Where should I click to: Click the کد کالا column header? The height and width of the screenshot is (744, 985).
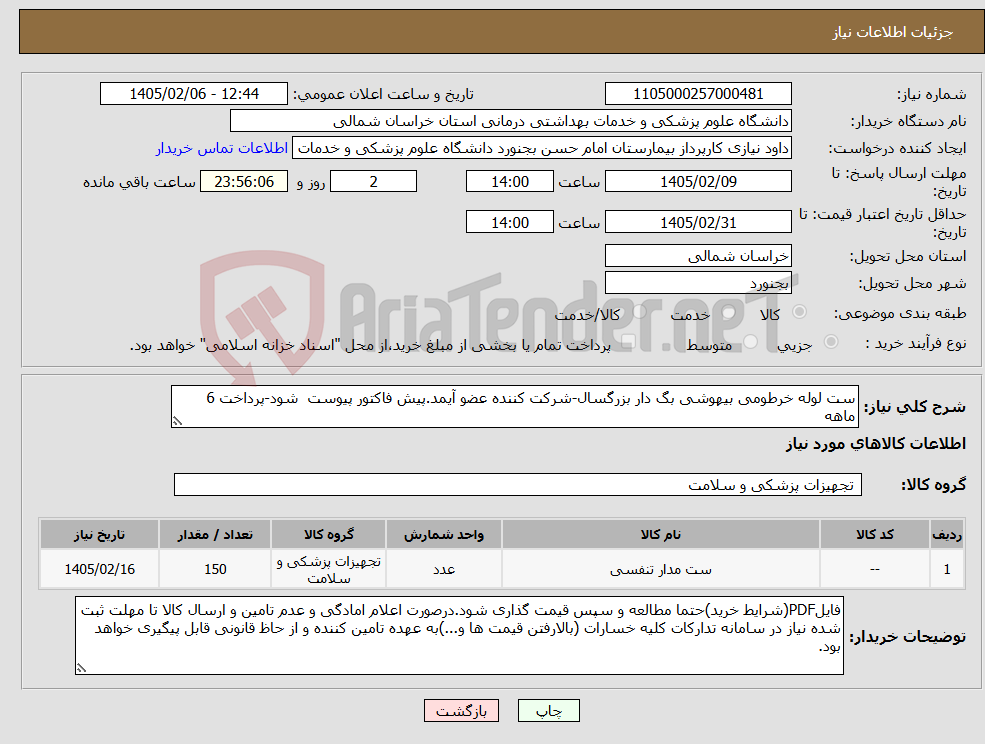[x=874, y=534]
